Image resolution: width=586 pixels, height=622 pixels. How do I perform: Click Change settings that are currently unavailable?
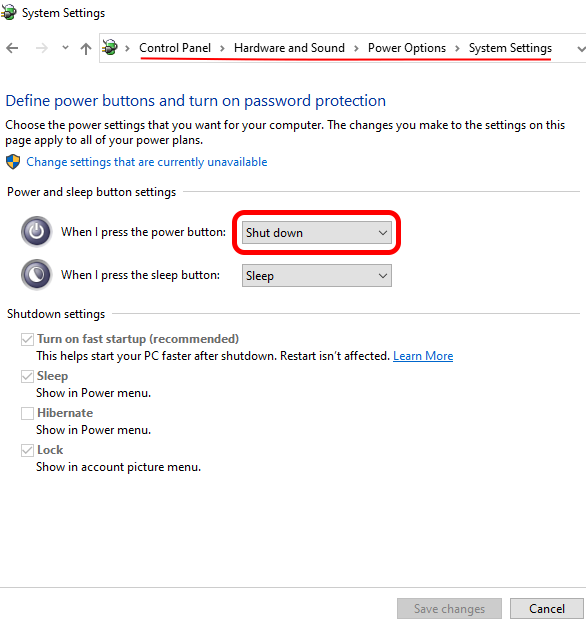(147, 162)
